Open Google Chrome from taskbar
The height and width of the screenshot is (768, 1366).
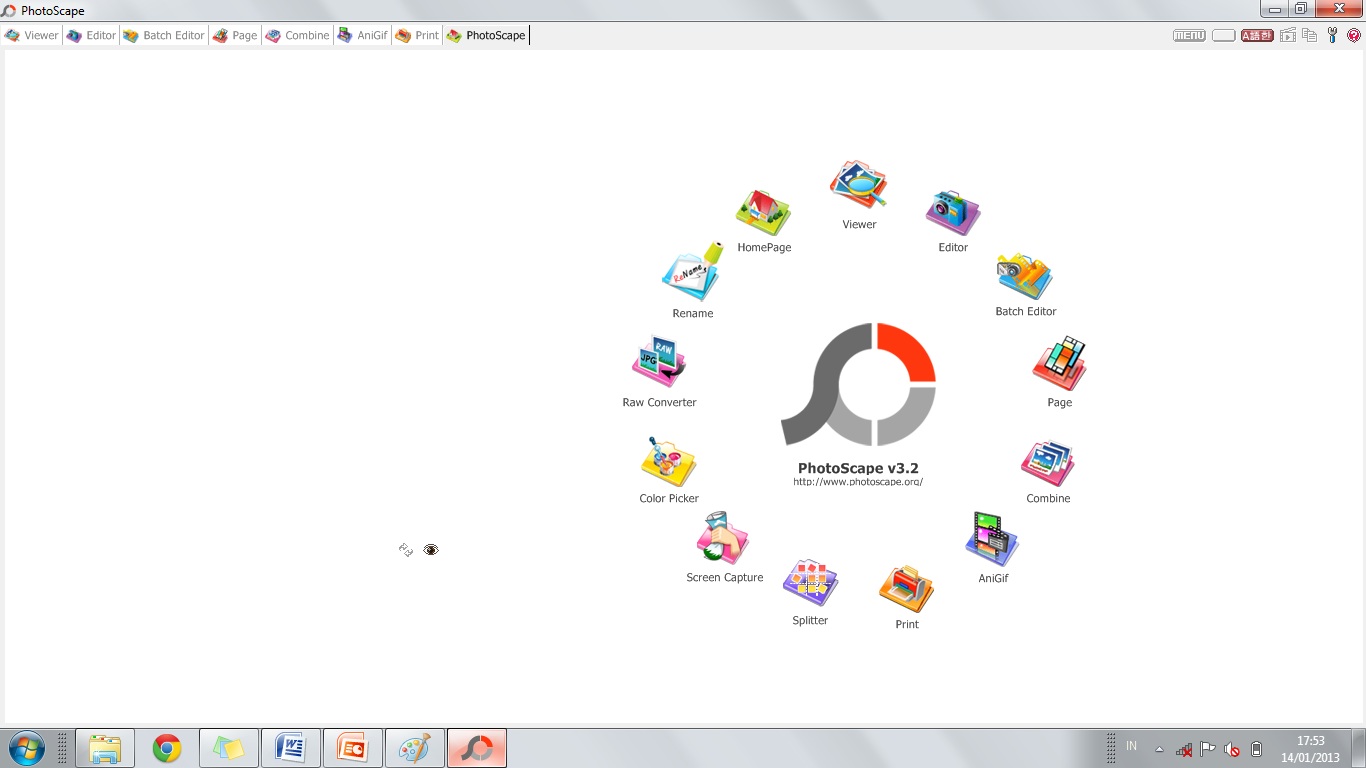pos(167,748)
